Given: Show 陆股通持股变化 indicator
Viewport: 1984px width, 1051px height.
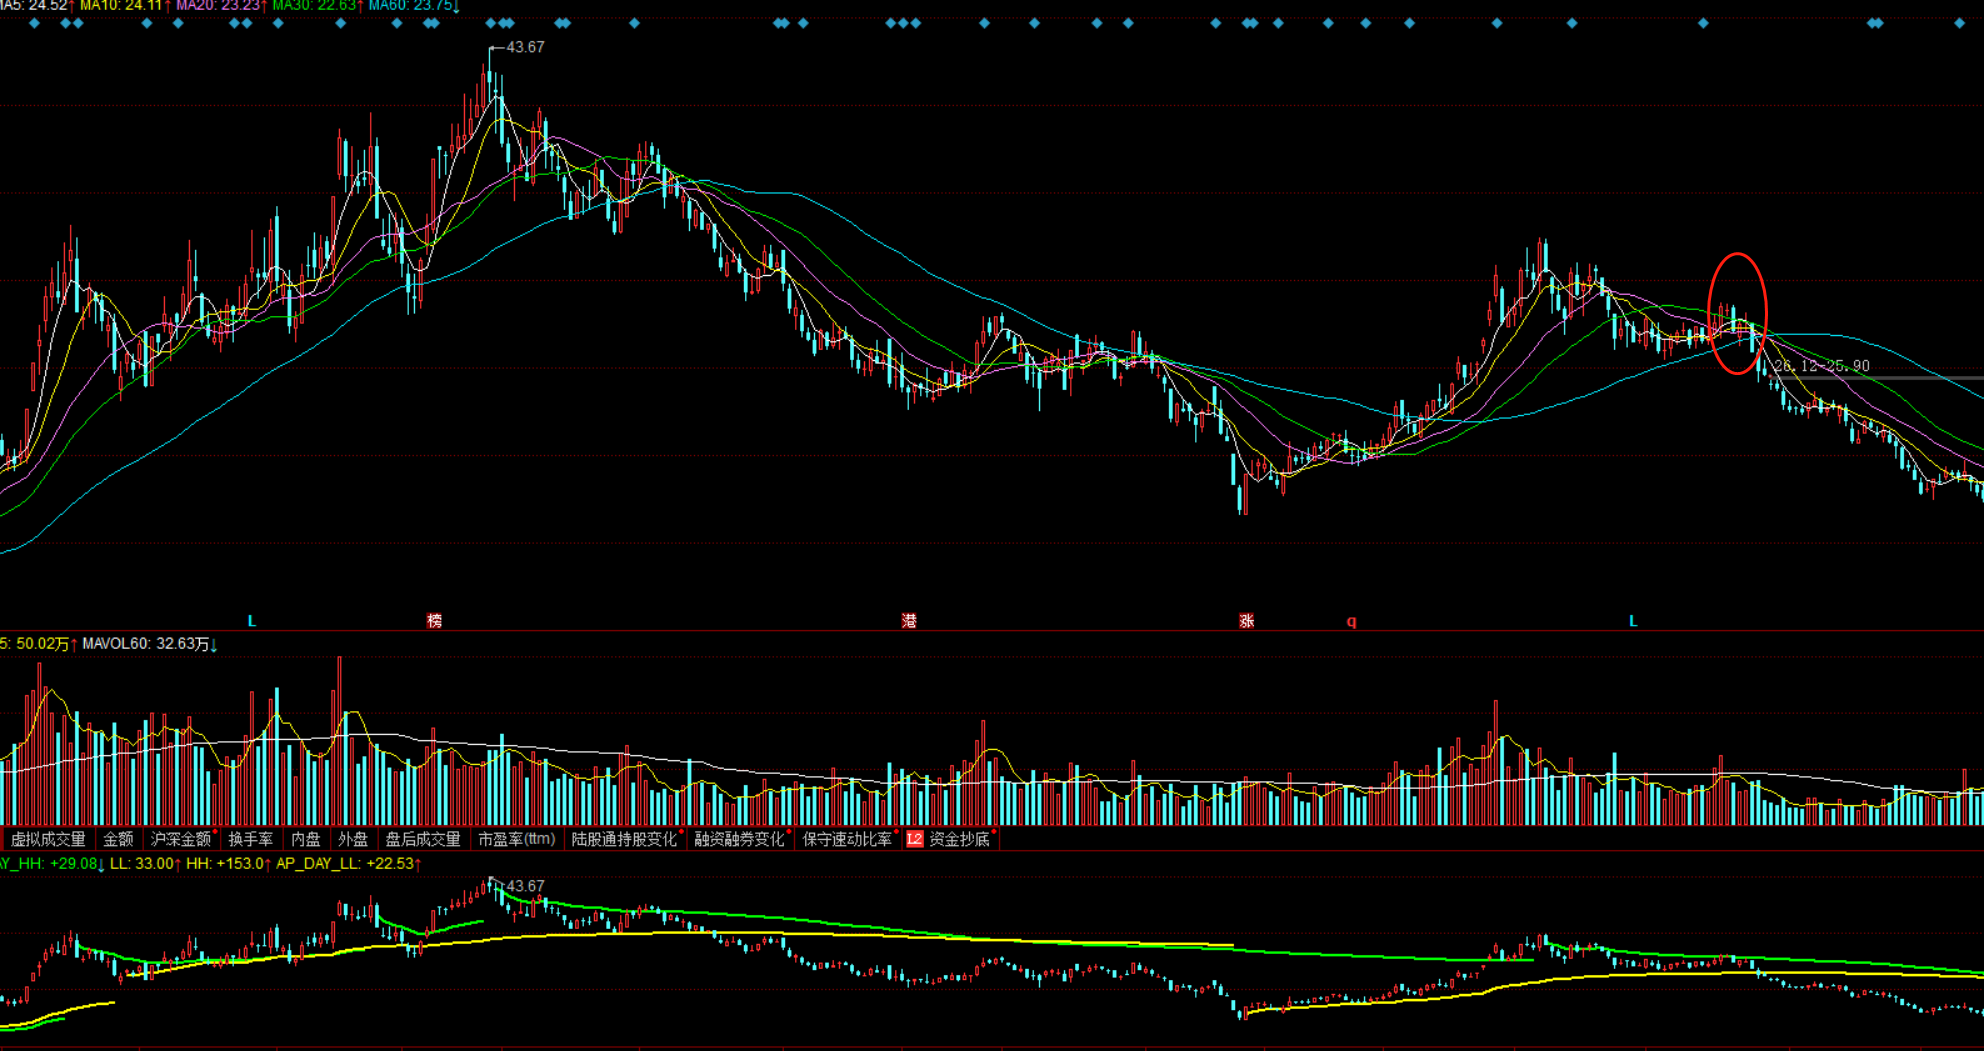Looking at the screenshot, I should (624, 839).
